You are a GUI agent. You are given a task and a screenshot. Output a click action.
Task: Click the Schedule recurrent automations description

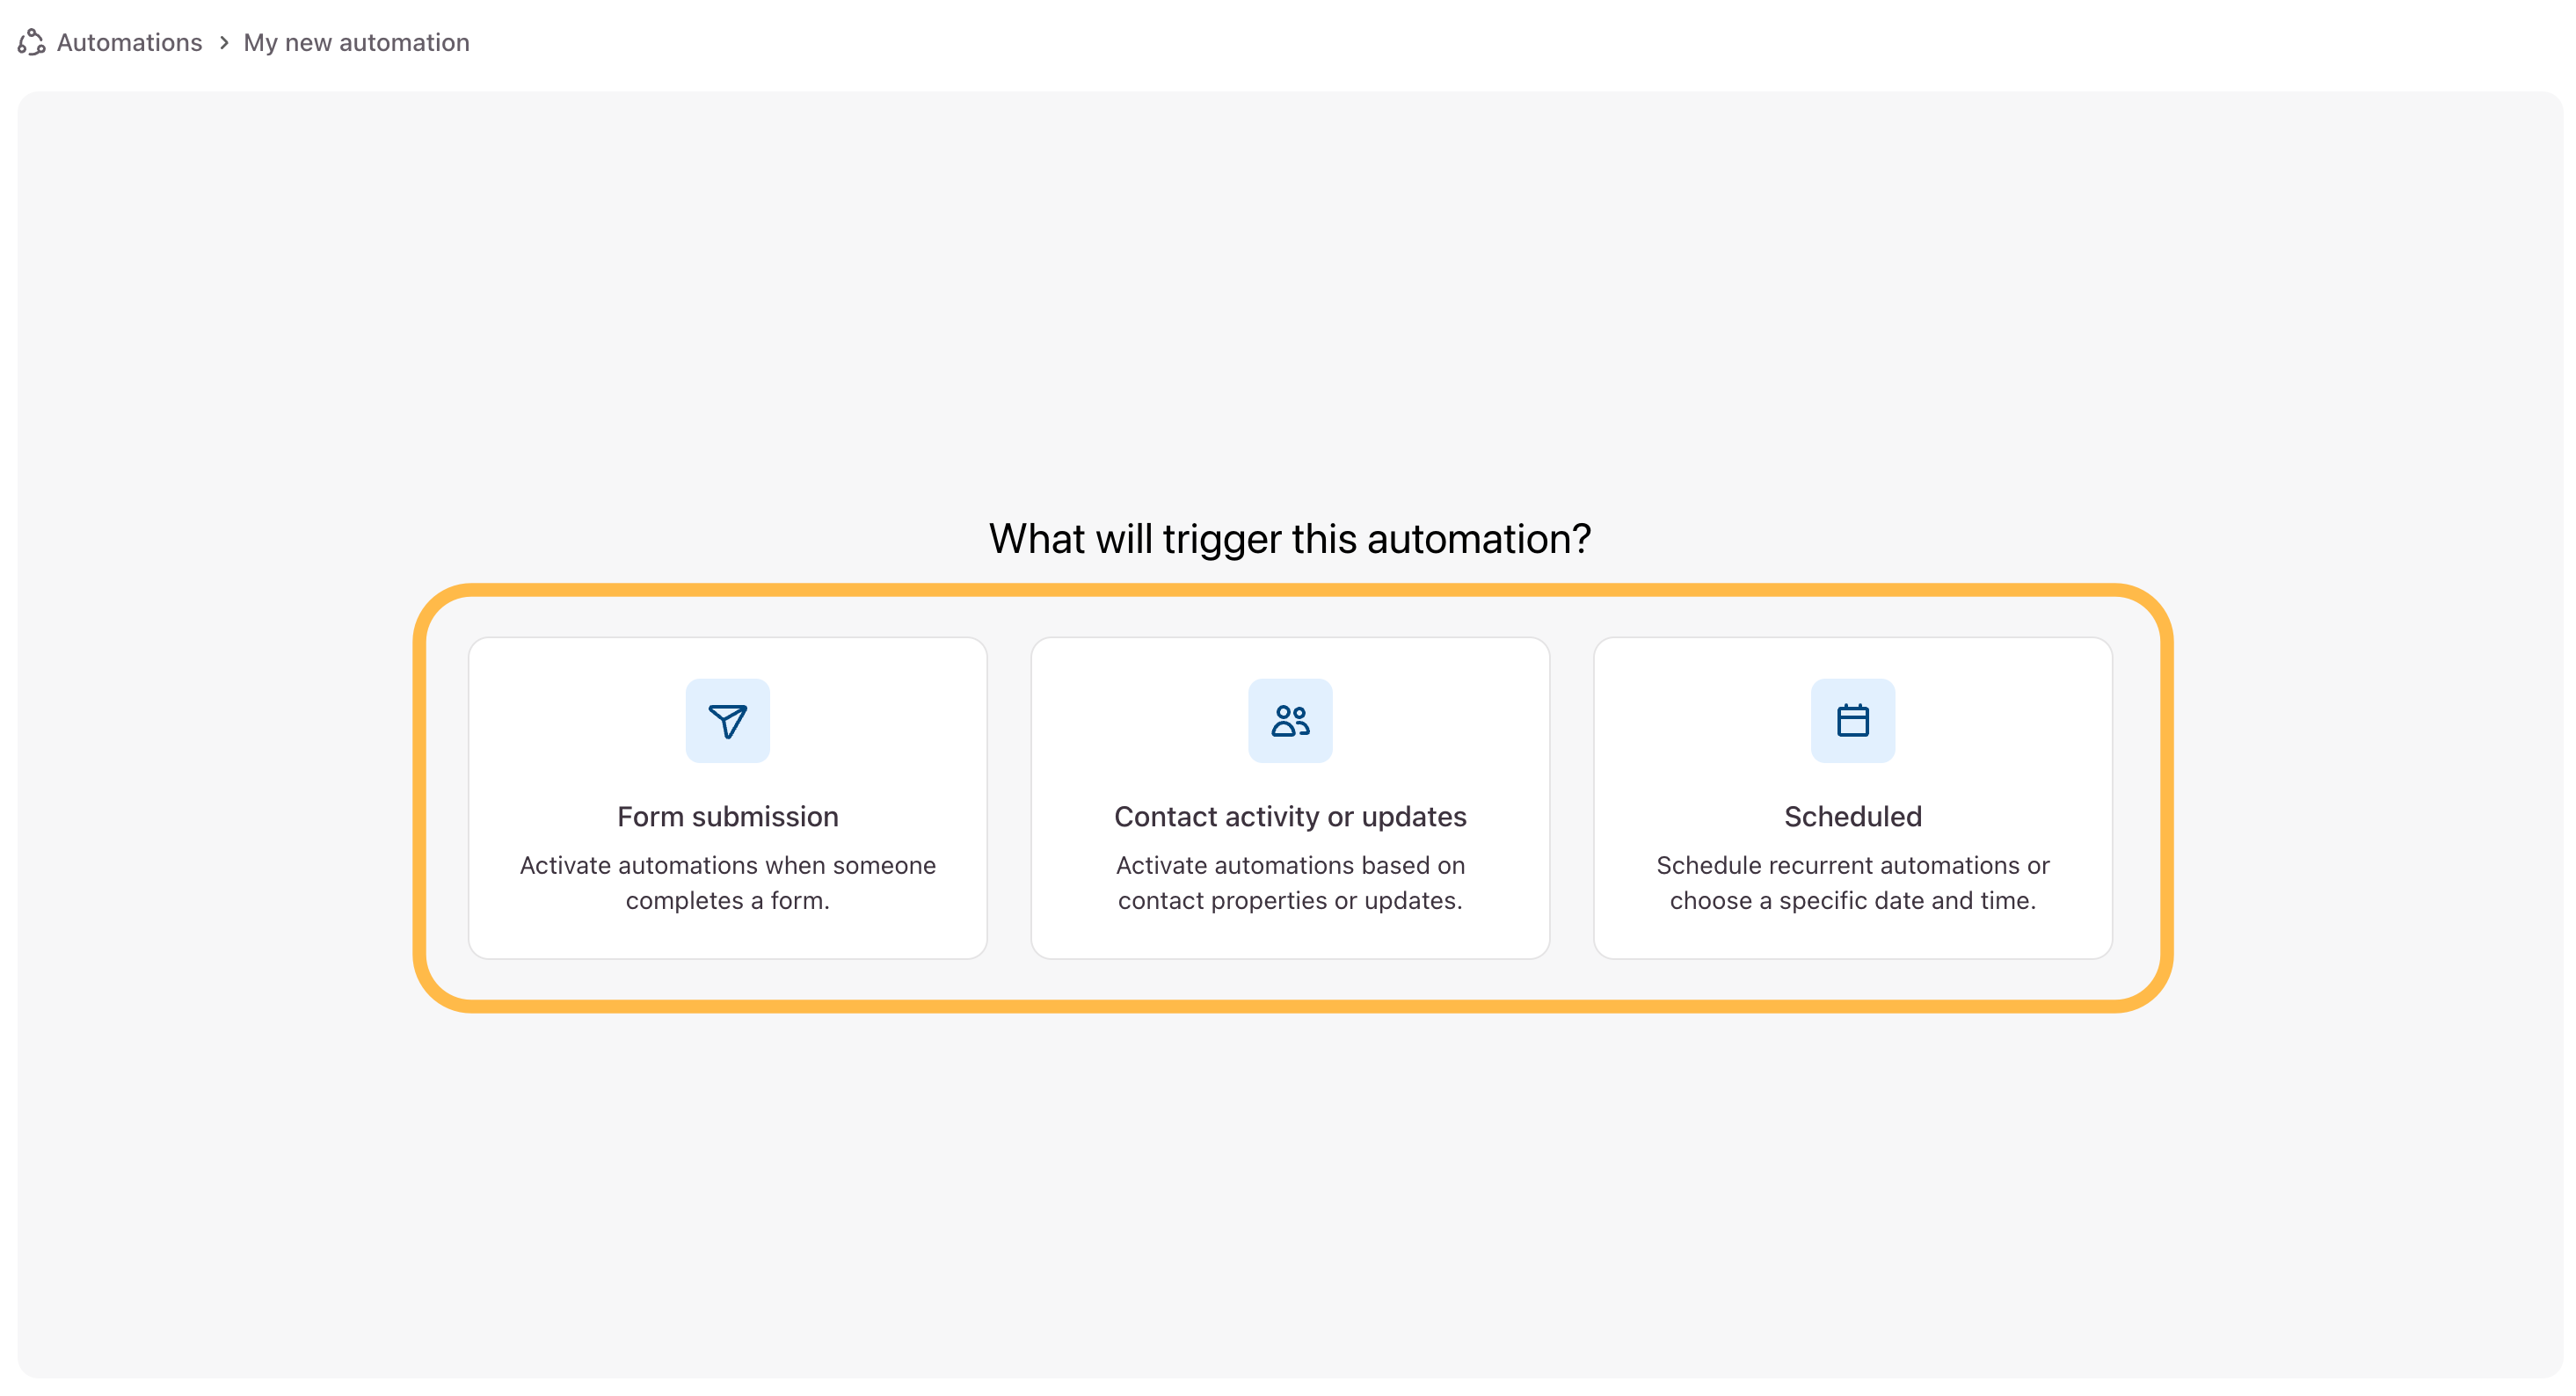point(1852,882)
